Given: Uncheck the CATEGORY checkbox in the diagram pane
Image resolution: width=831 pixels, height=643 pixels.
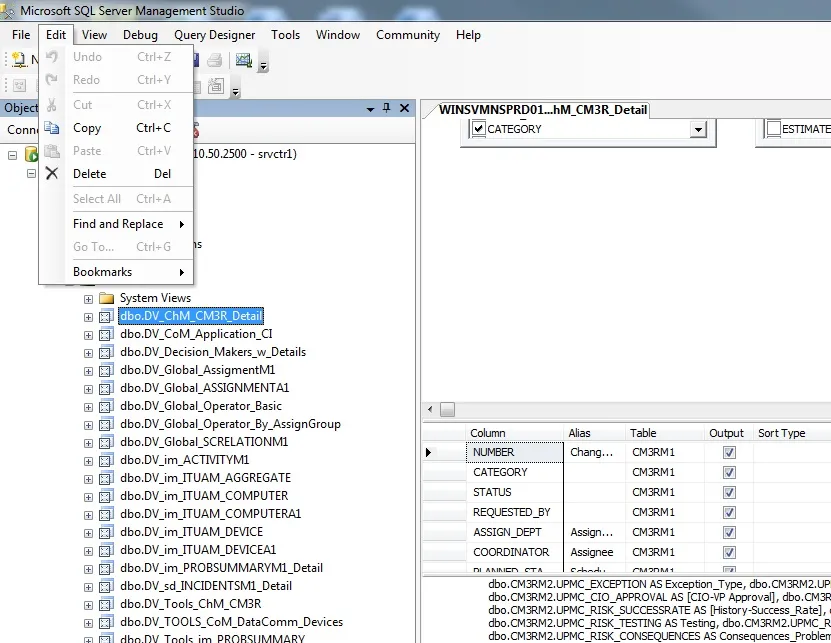Looking at the screenshot, I should (479, 128).
